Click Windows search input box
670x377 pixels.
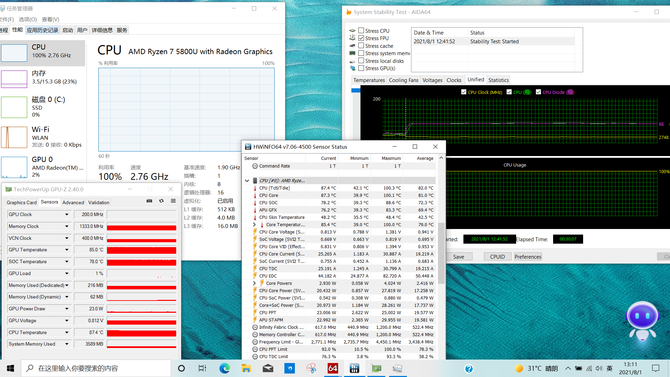(96, 368)
